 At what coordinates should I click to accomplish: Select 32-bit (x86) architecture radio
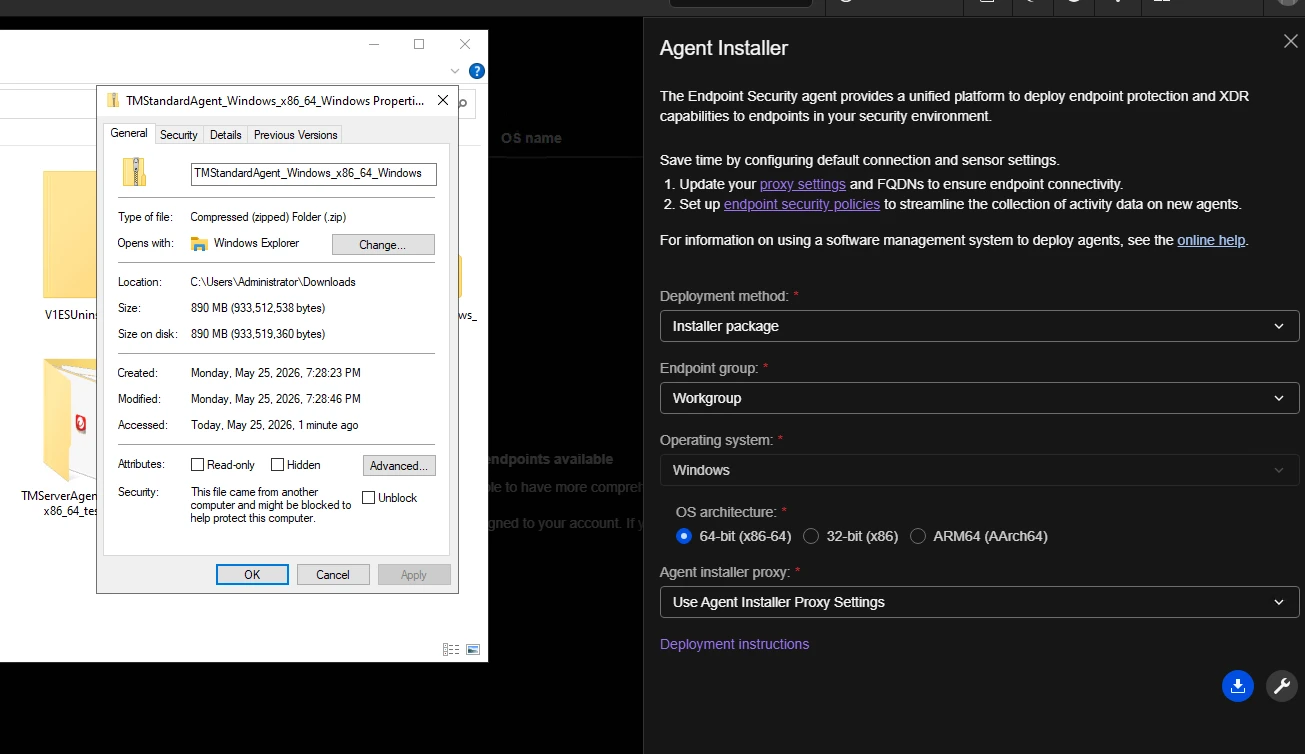click(x=811, y=536)
